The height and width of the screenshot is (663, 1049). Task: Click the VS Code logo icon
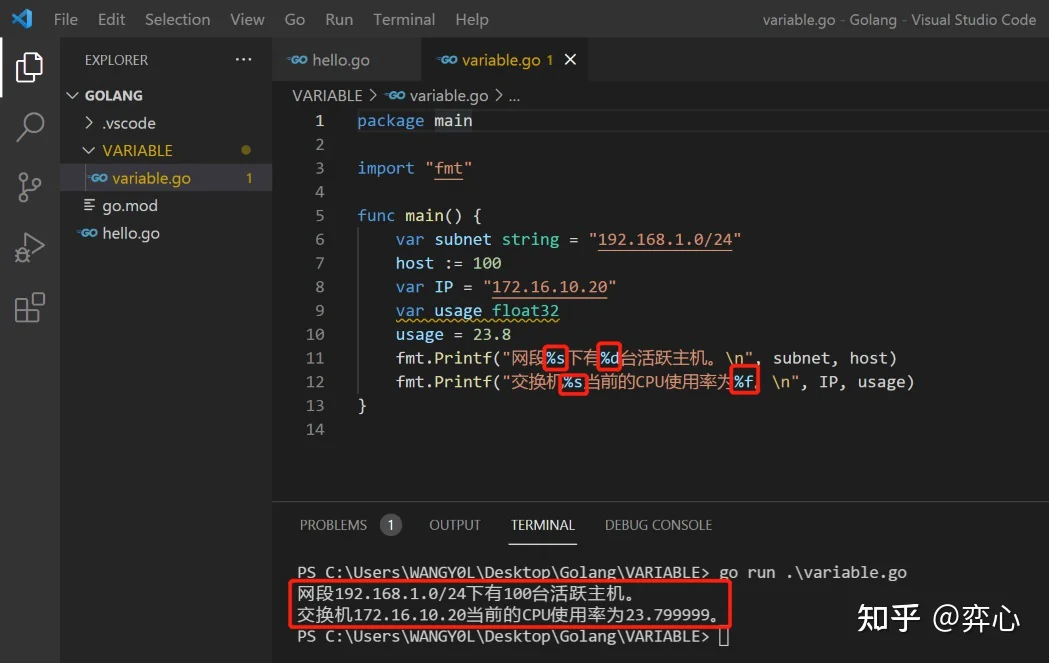pyautogui.click(x=22, y=19)
